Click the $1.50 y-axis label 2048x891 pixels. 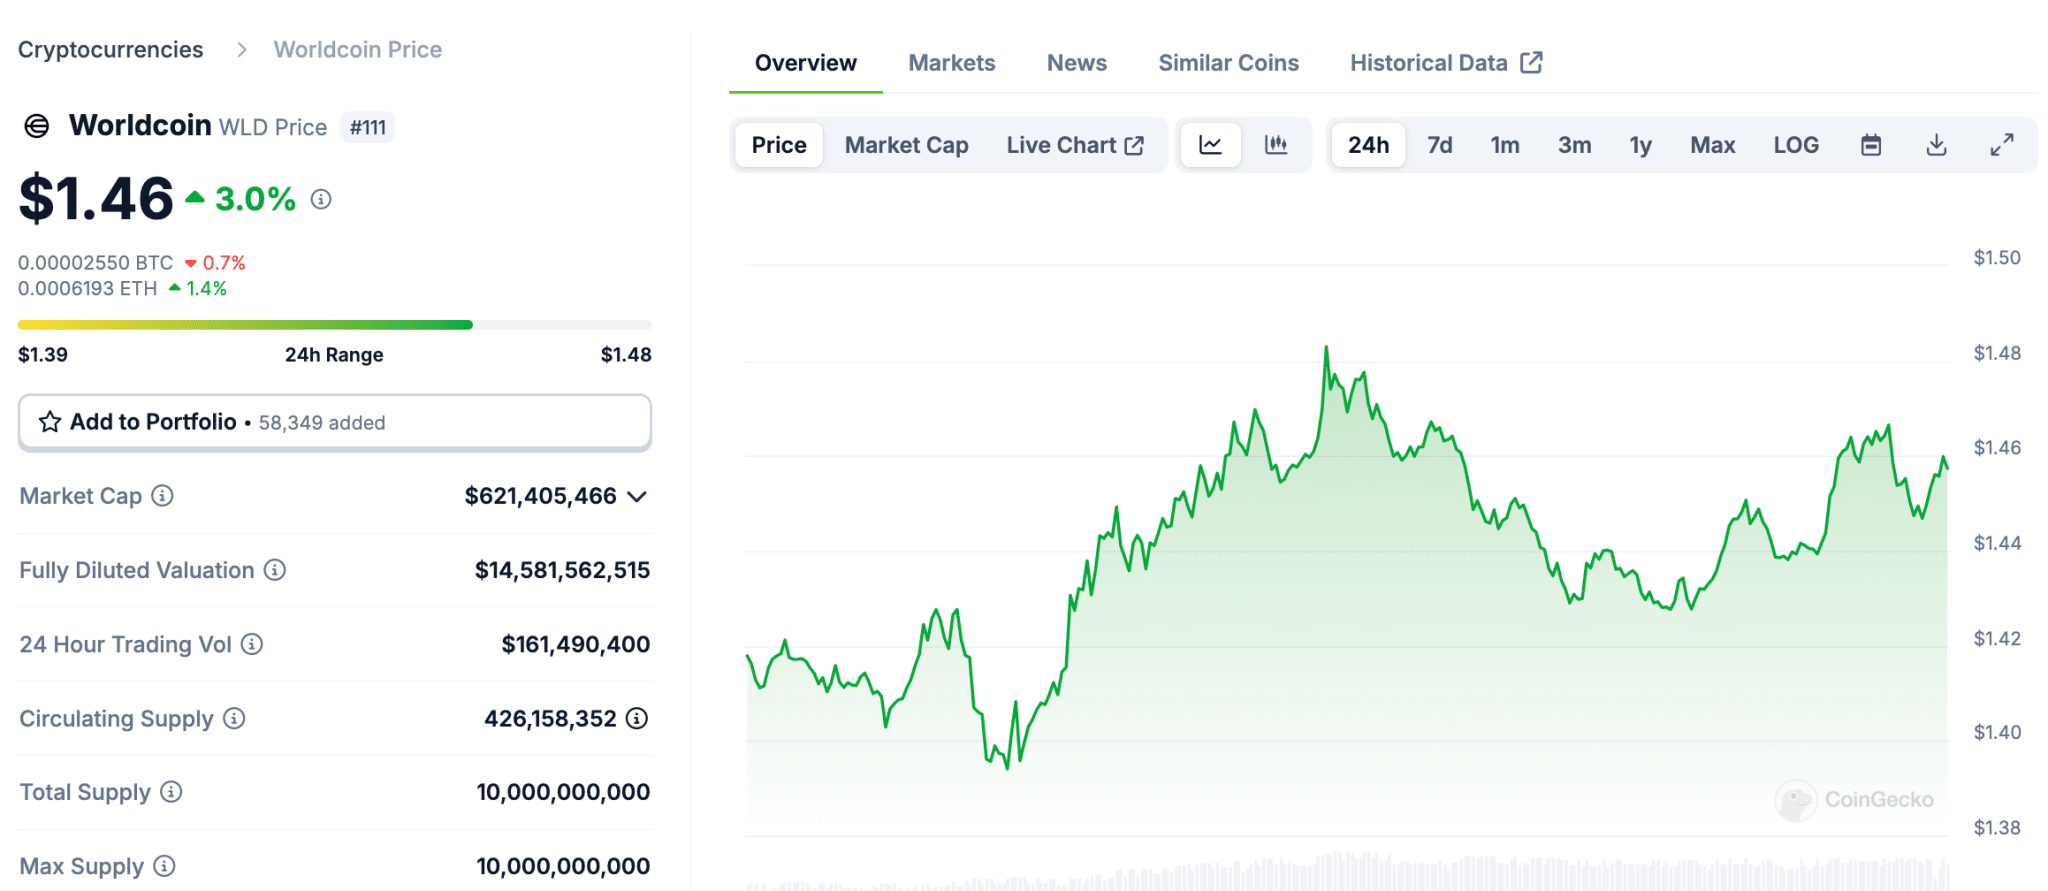point(1997,258)
